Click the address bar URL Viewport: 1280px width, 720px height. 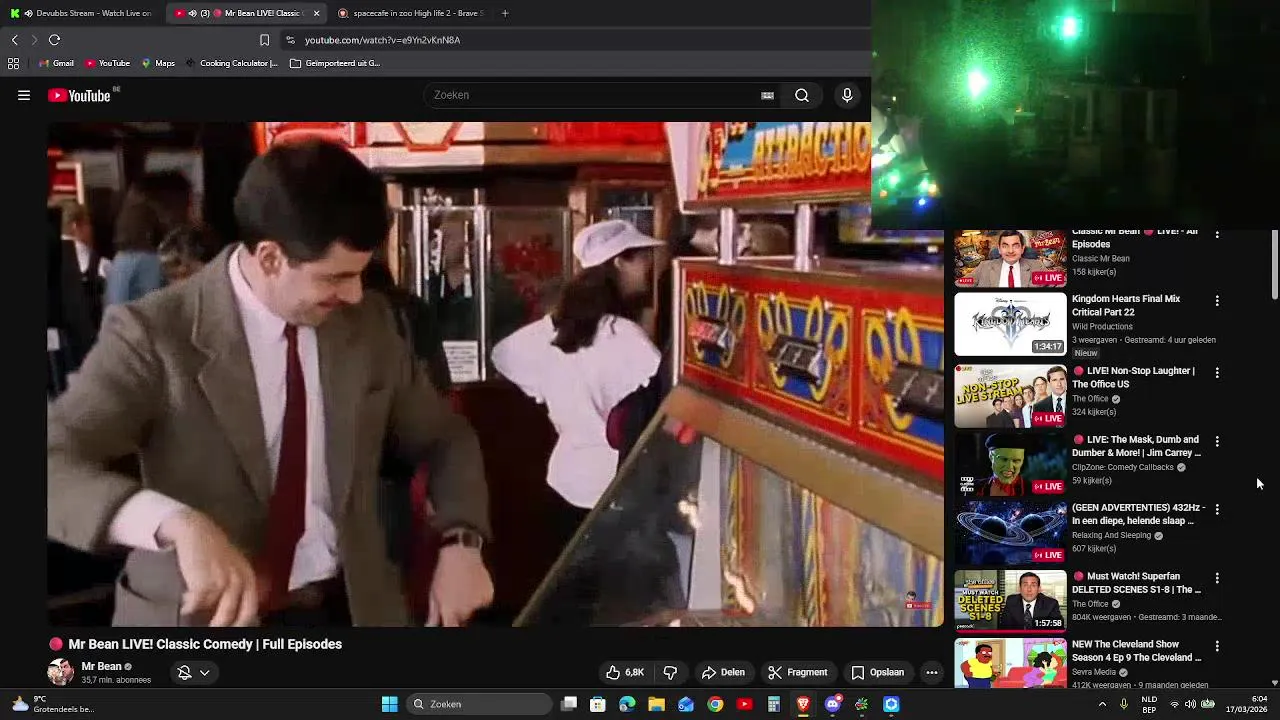tap(382, 40)
